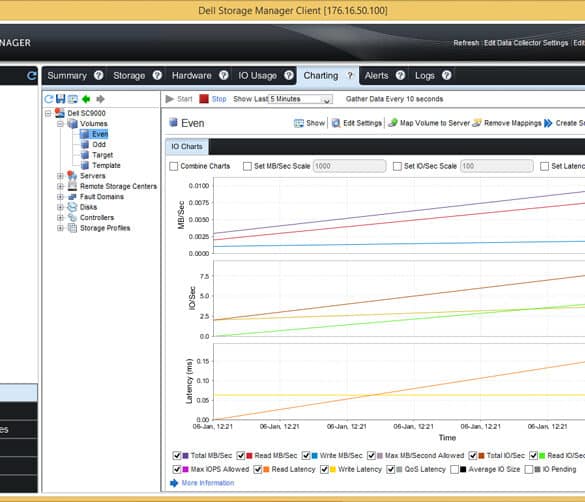Click the Storage Profiles icon
Viewport: 585px width, 502px height.
point(72,228)
